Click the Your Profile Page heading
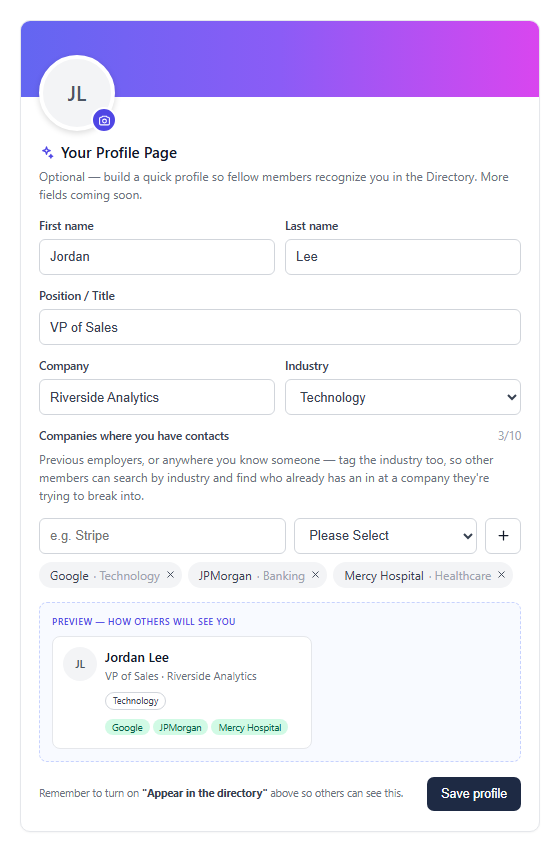 coord(119,153)
